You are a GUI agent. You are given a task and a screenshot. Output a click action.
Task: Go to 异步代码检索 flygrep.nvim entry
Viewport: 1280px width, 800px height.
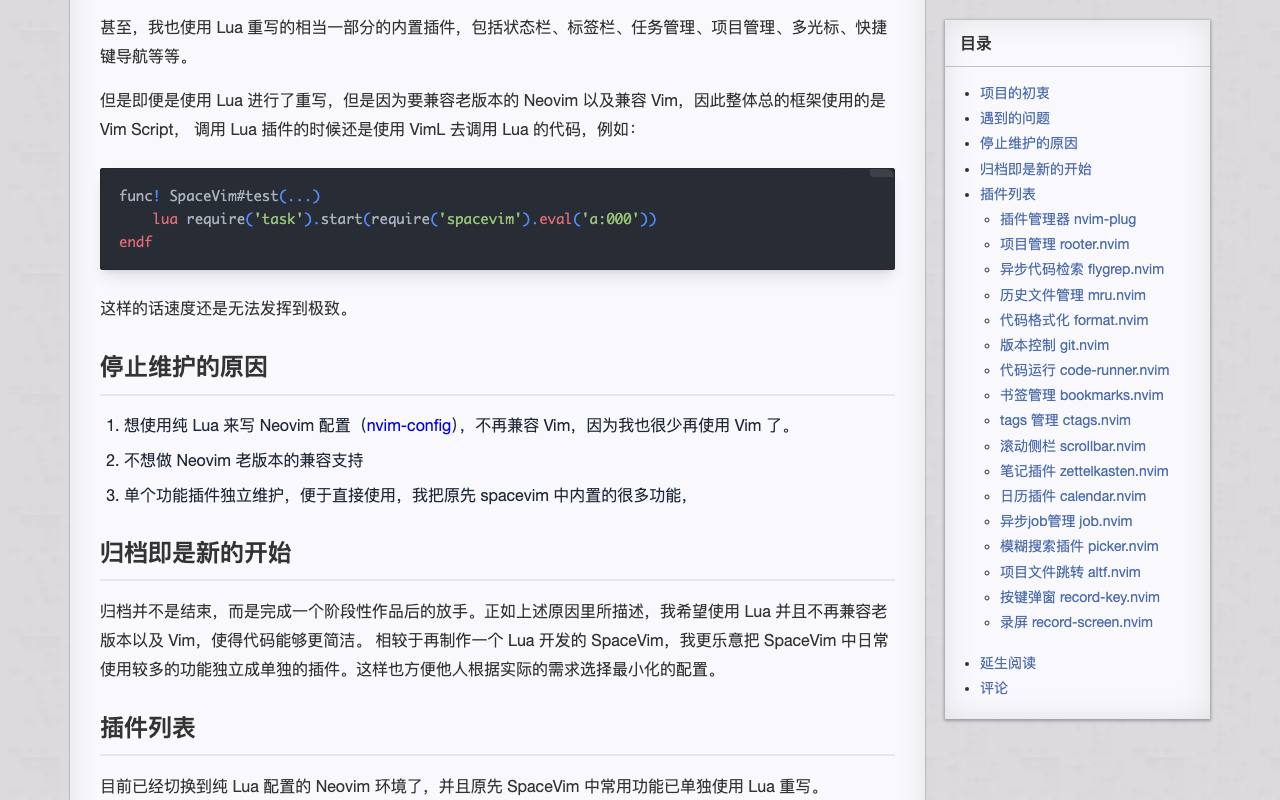[x=1082, y=269]
